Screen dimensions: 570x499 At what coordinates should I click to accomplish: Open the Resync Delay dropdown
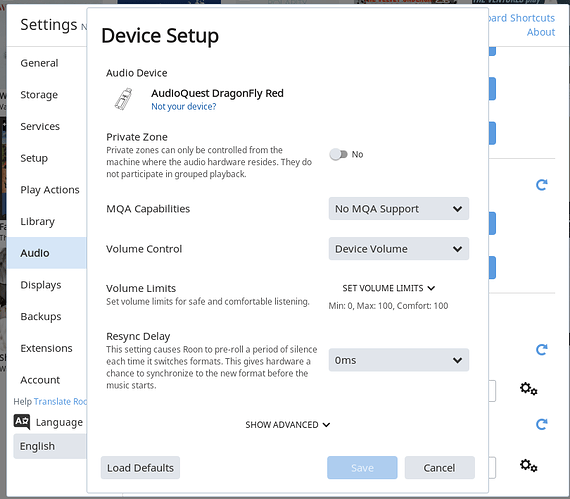[x=398, y=360]
